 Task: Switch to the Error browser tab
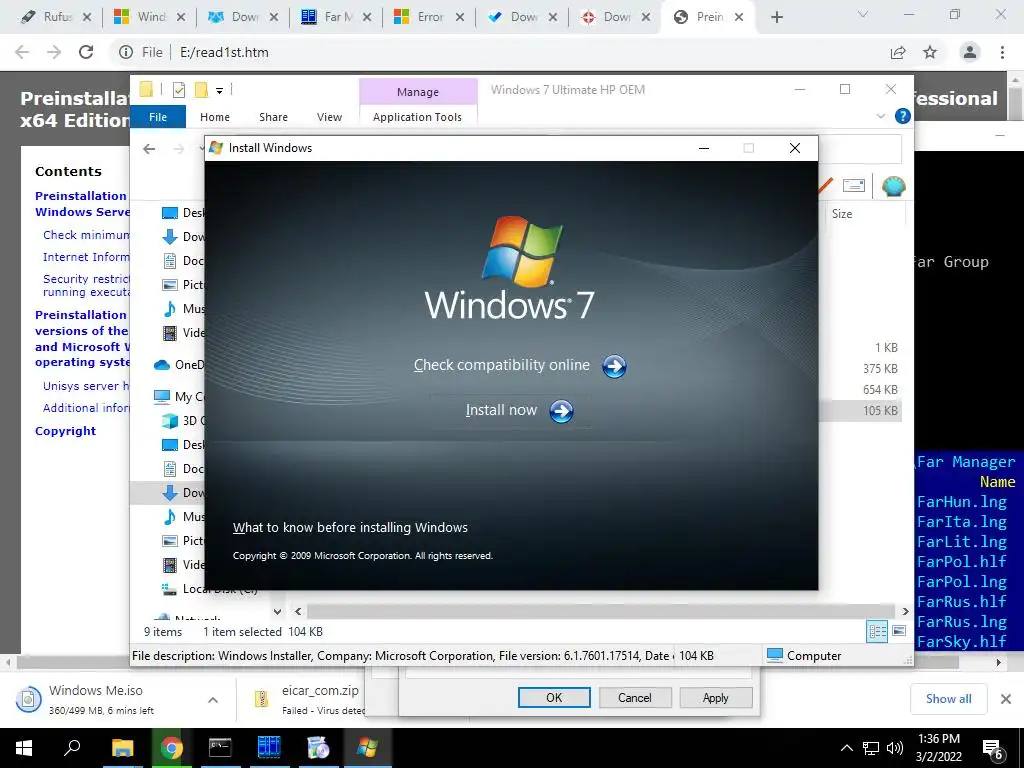point(429,17)
